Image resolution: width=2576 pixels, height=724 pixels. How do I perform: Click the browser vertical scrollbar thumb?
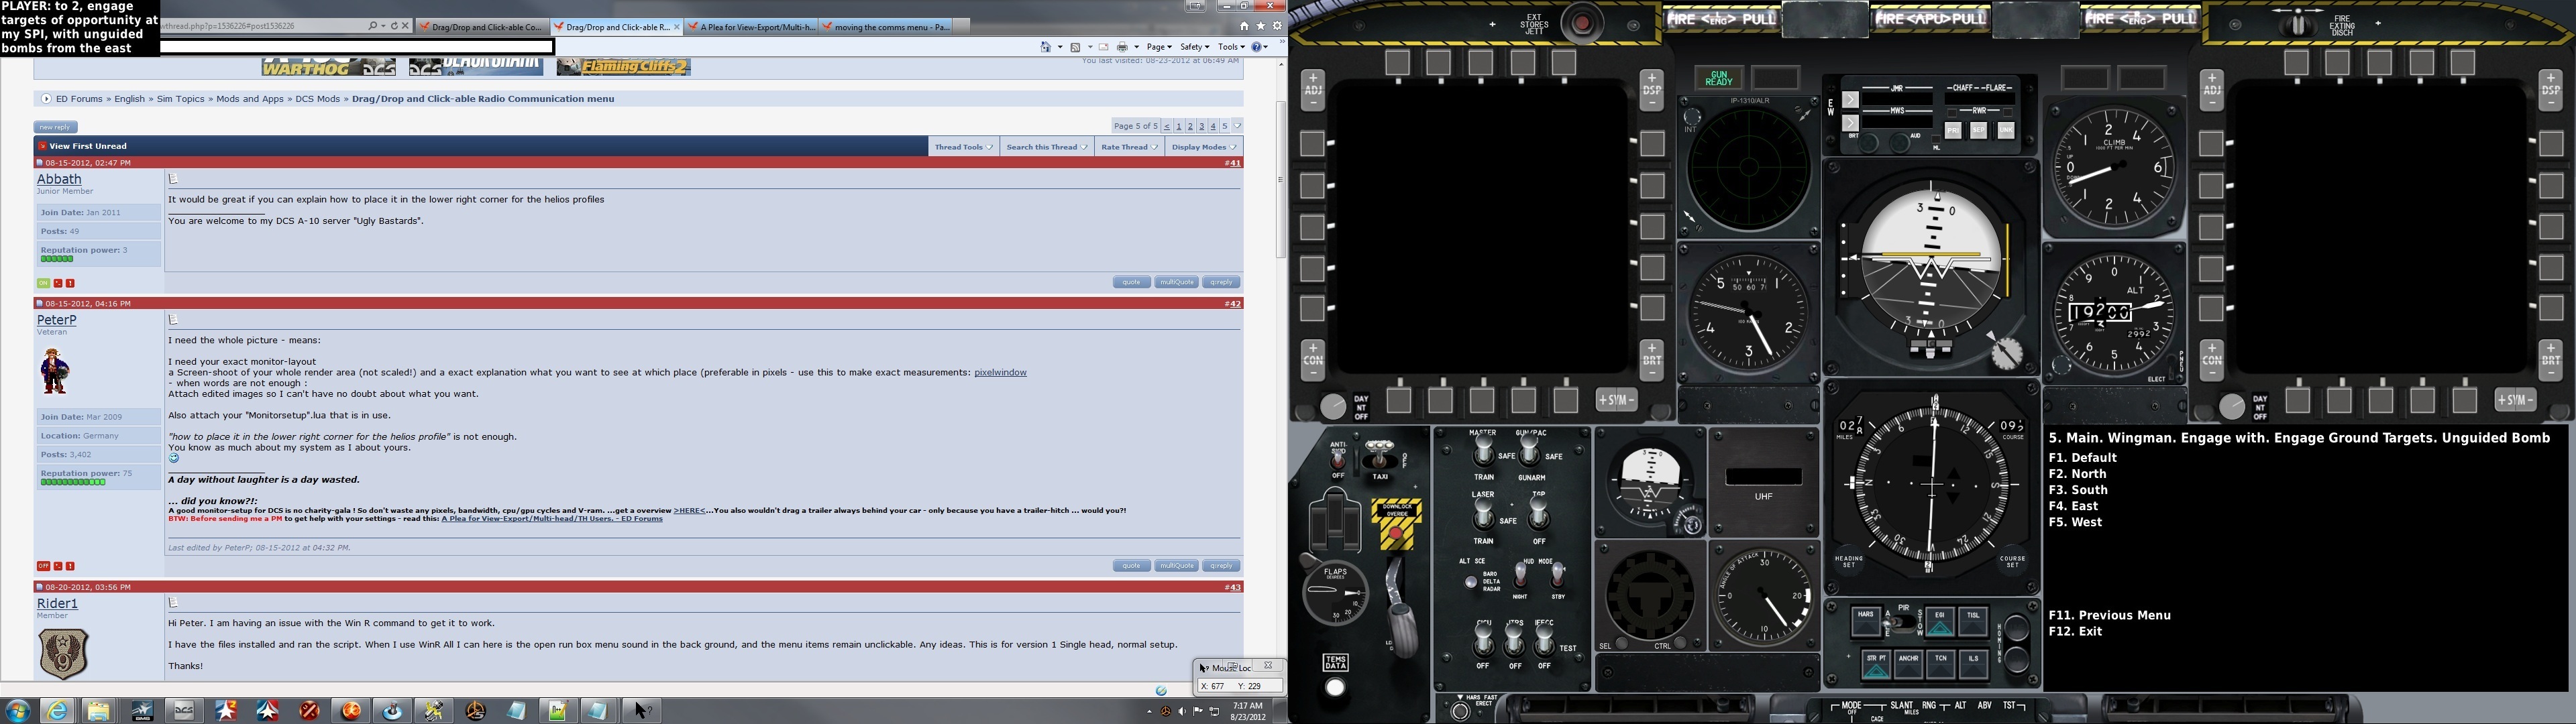click(x=1281, y=180)
